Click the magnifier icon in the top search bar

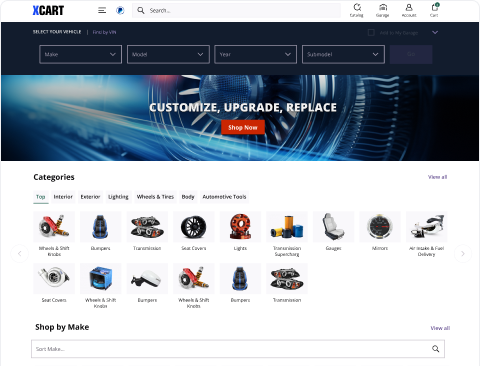coord(141,11)
